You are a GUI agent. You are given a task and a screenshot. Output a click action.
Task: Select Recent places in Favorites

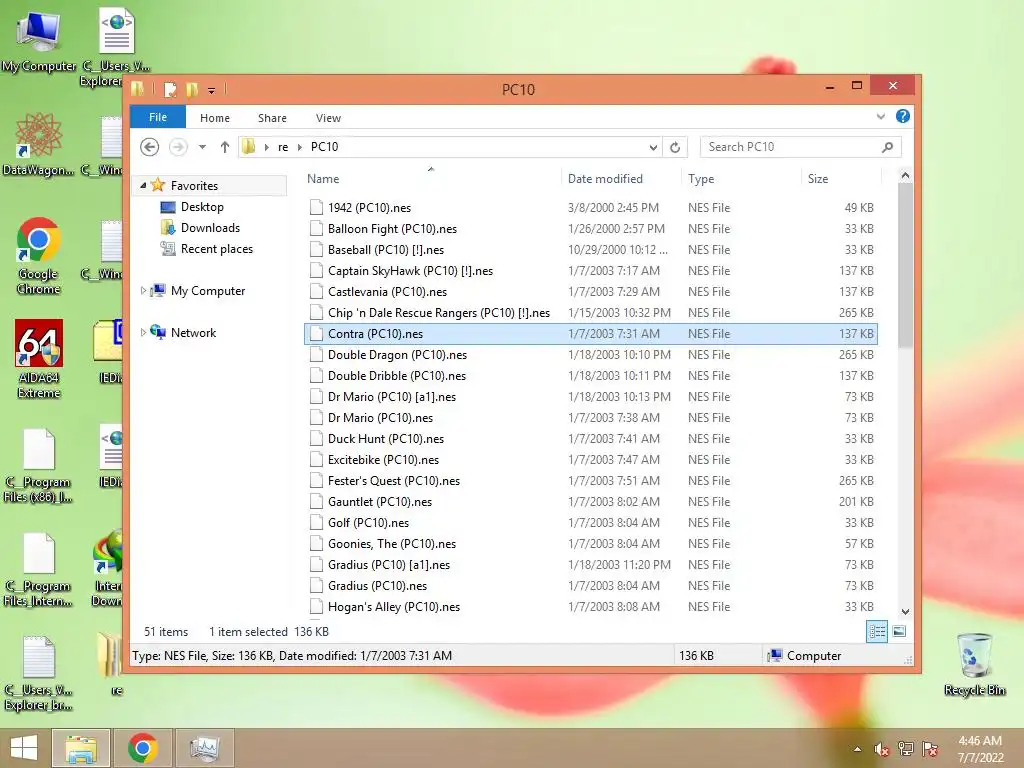[206, 249]
